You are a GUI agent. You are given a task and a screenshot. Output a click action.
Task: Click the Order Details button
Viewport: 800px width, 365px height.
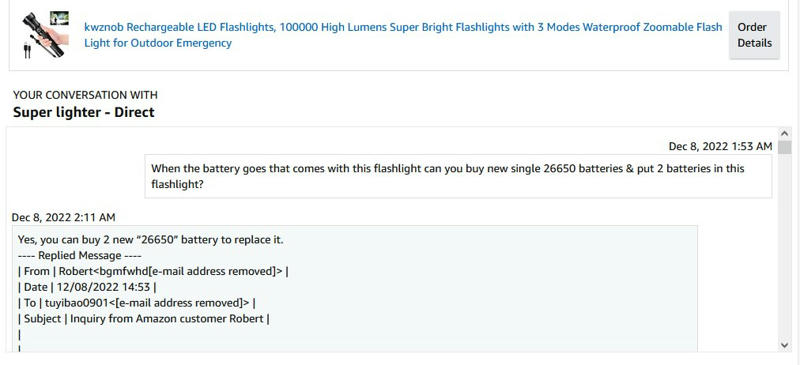[754, 35]
